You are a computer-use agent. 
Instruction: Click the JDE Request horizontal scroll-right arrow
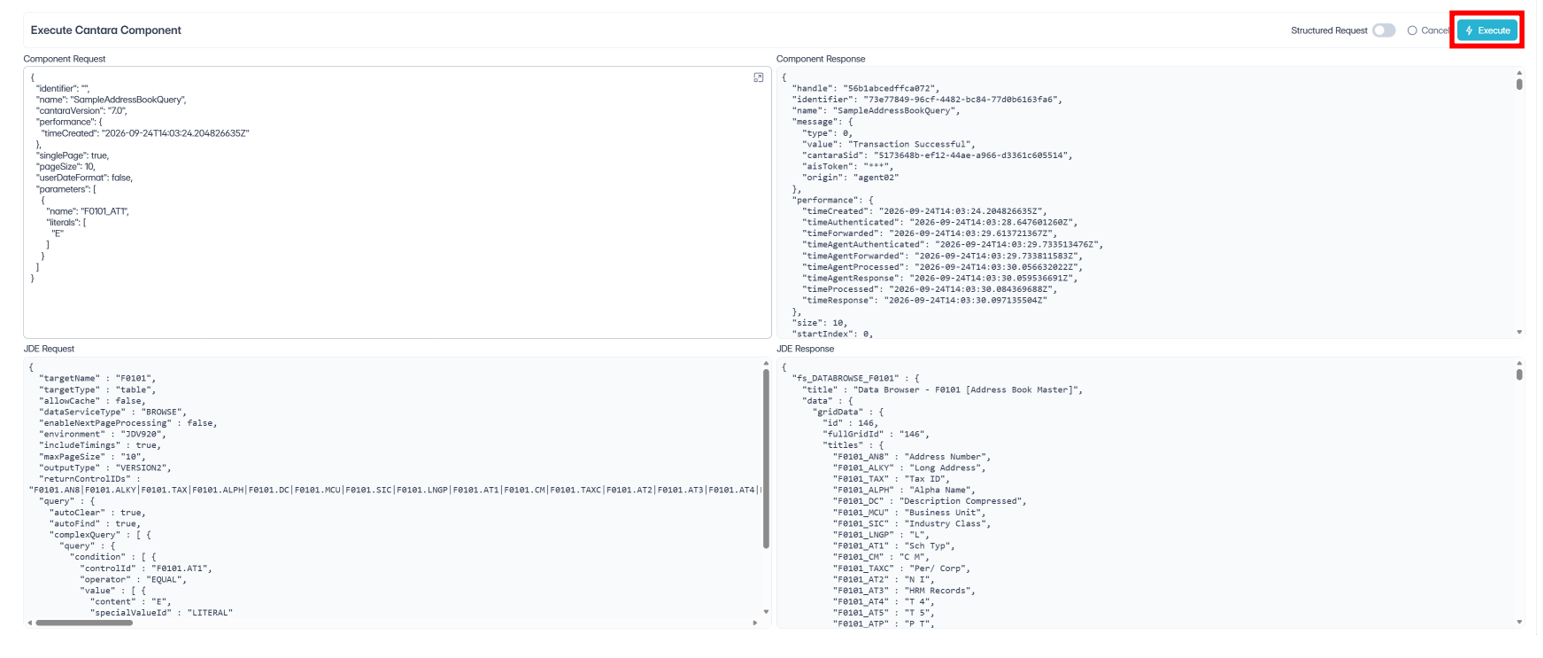755,622
